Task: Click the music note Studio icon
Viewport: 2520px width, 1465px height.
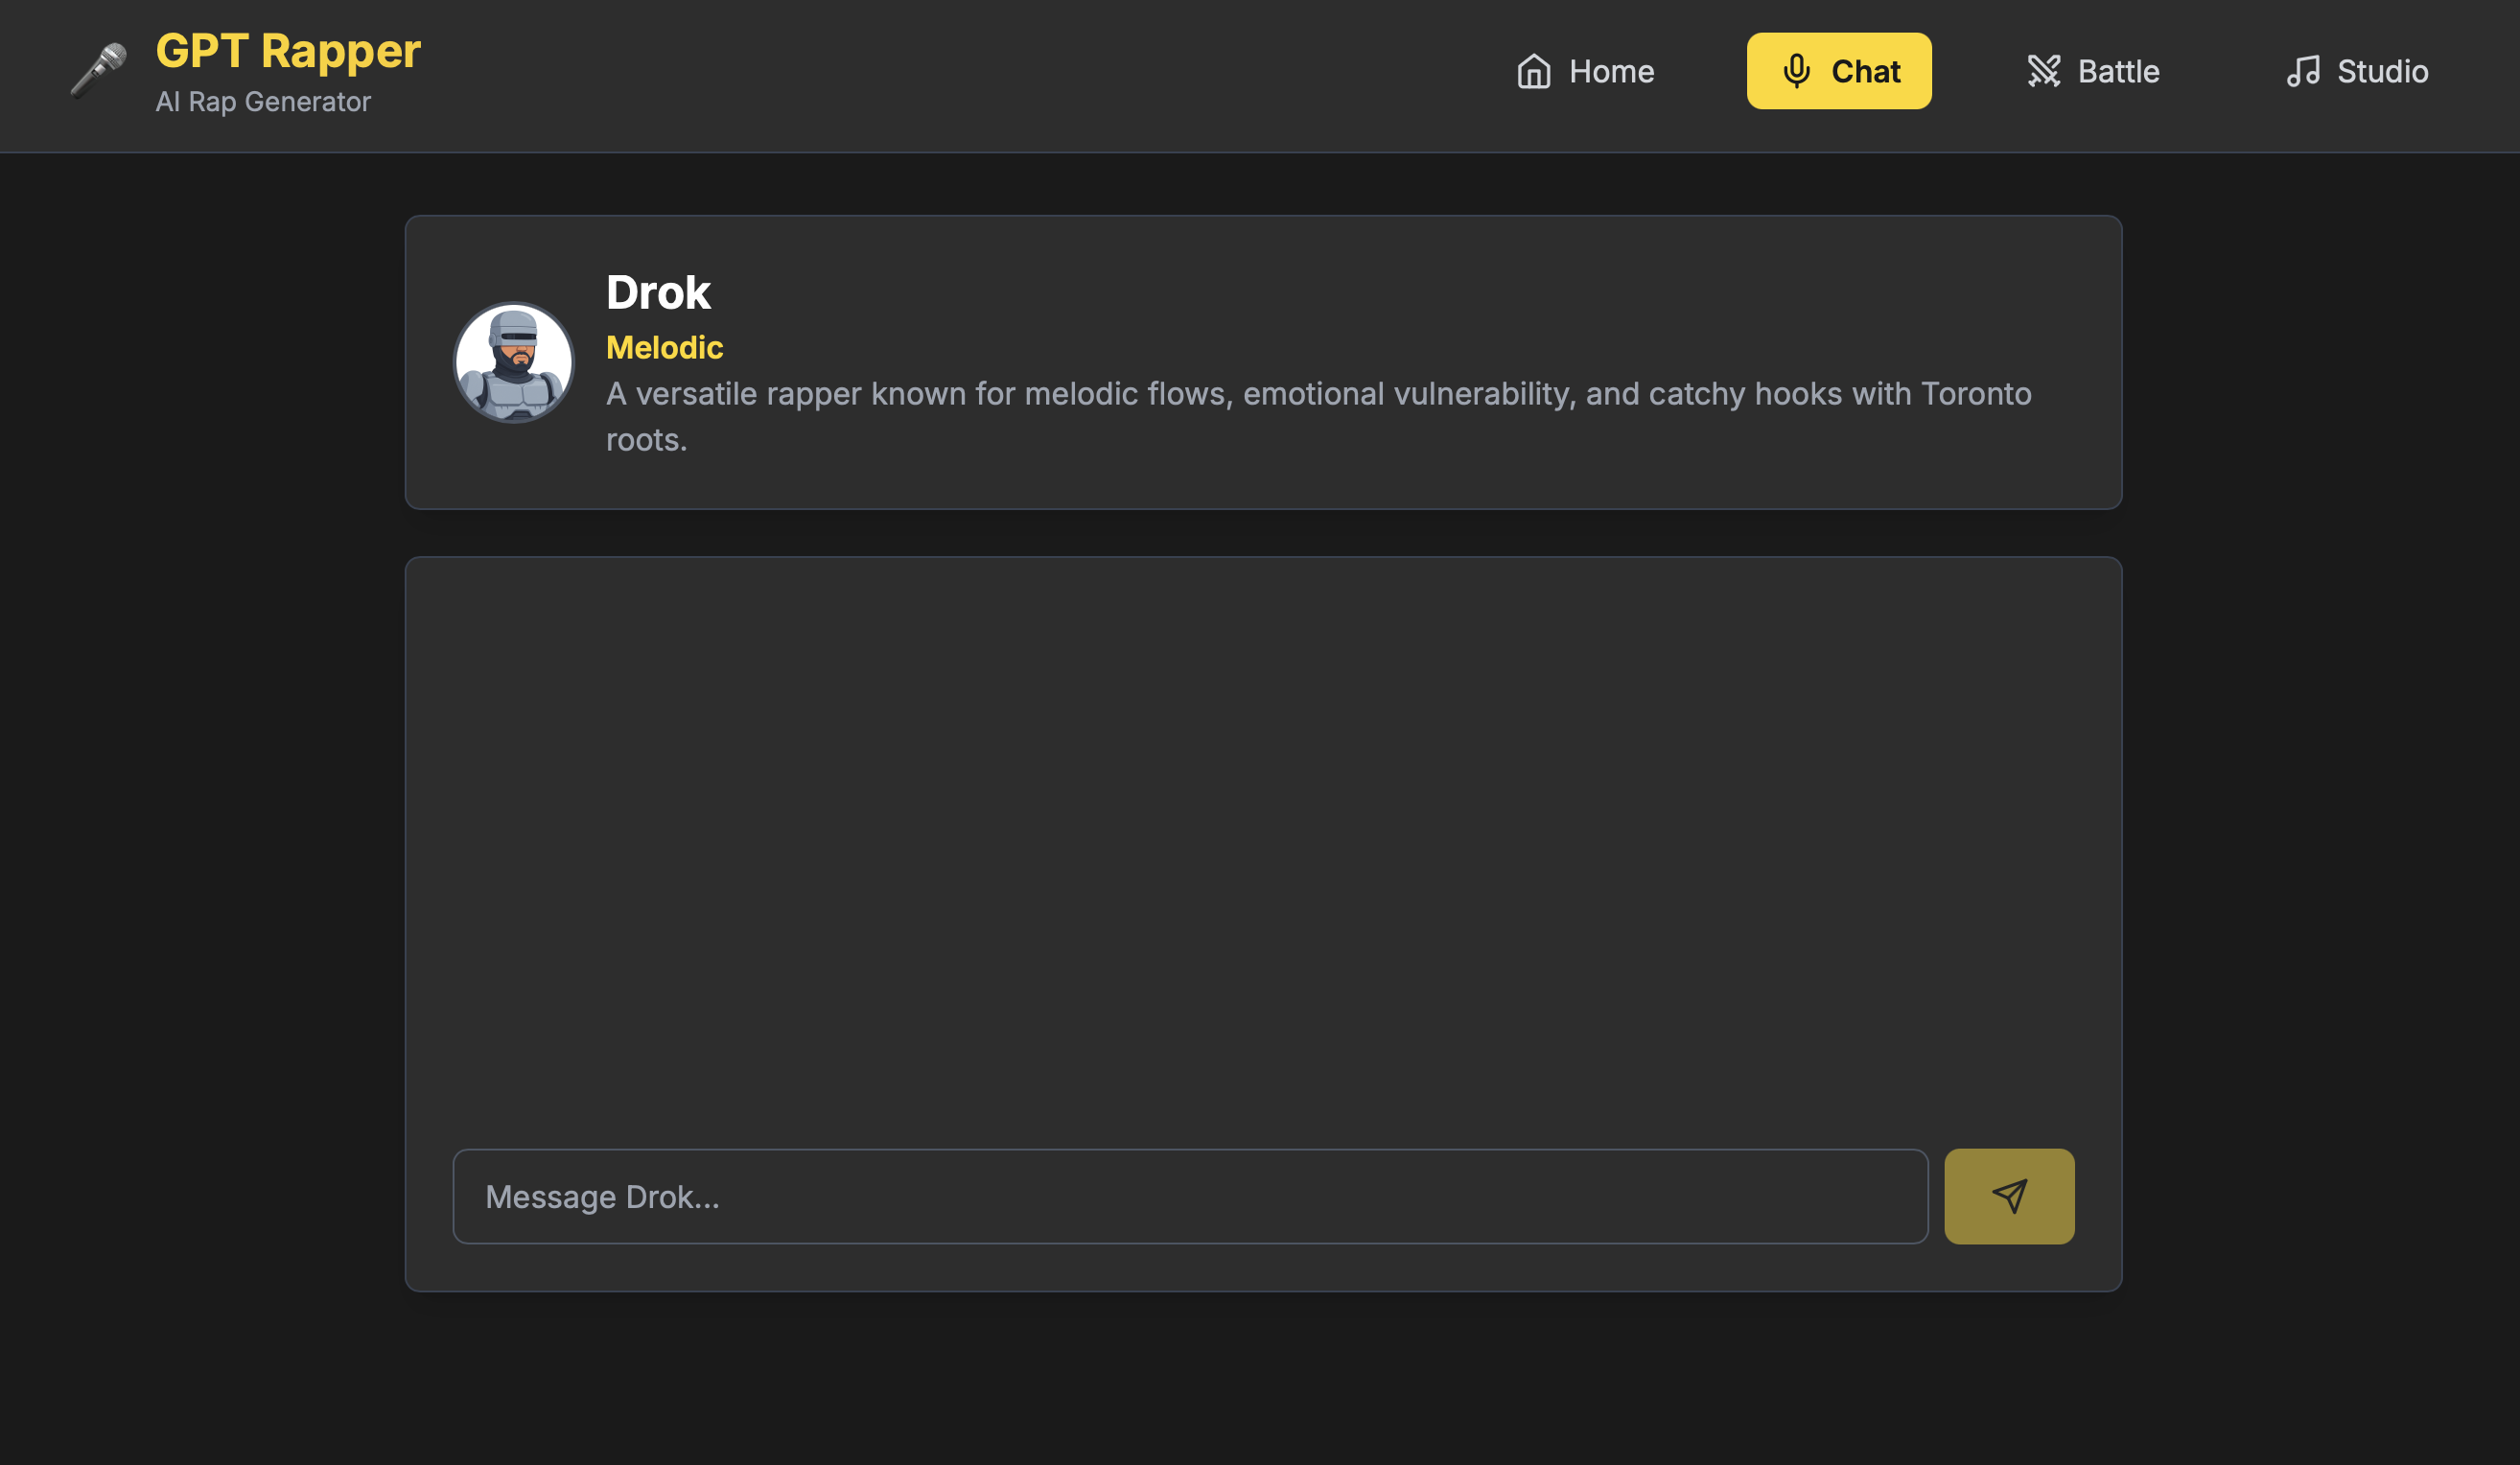Action: pyautogui.click(x=2302, y=72)
